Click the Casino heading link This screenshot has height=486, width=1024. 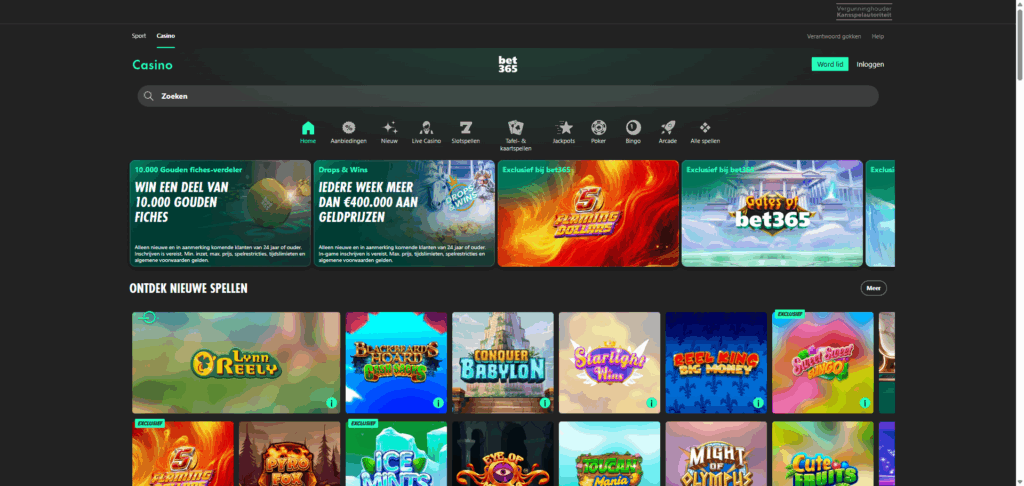[152, 65]
